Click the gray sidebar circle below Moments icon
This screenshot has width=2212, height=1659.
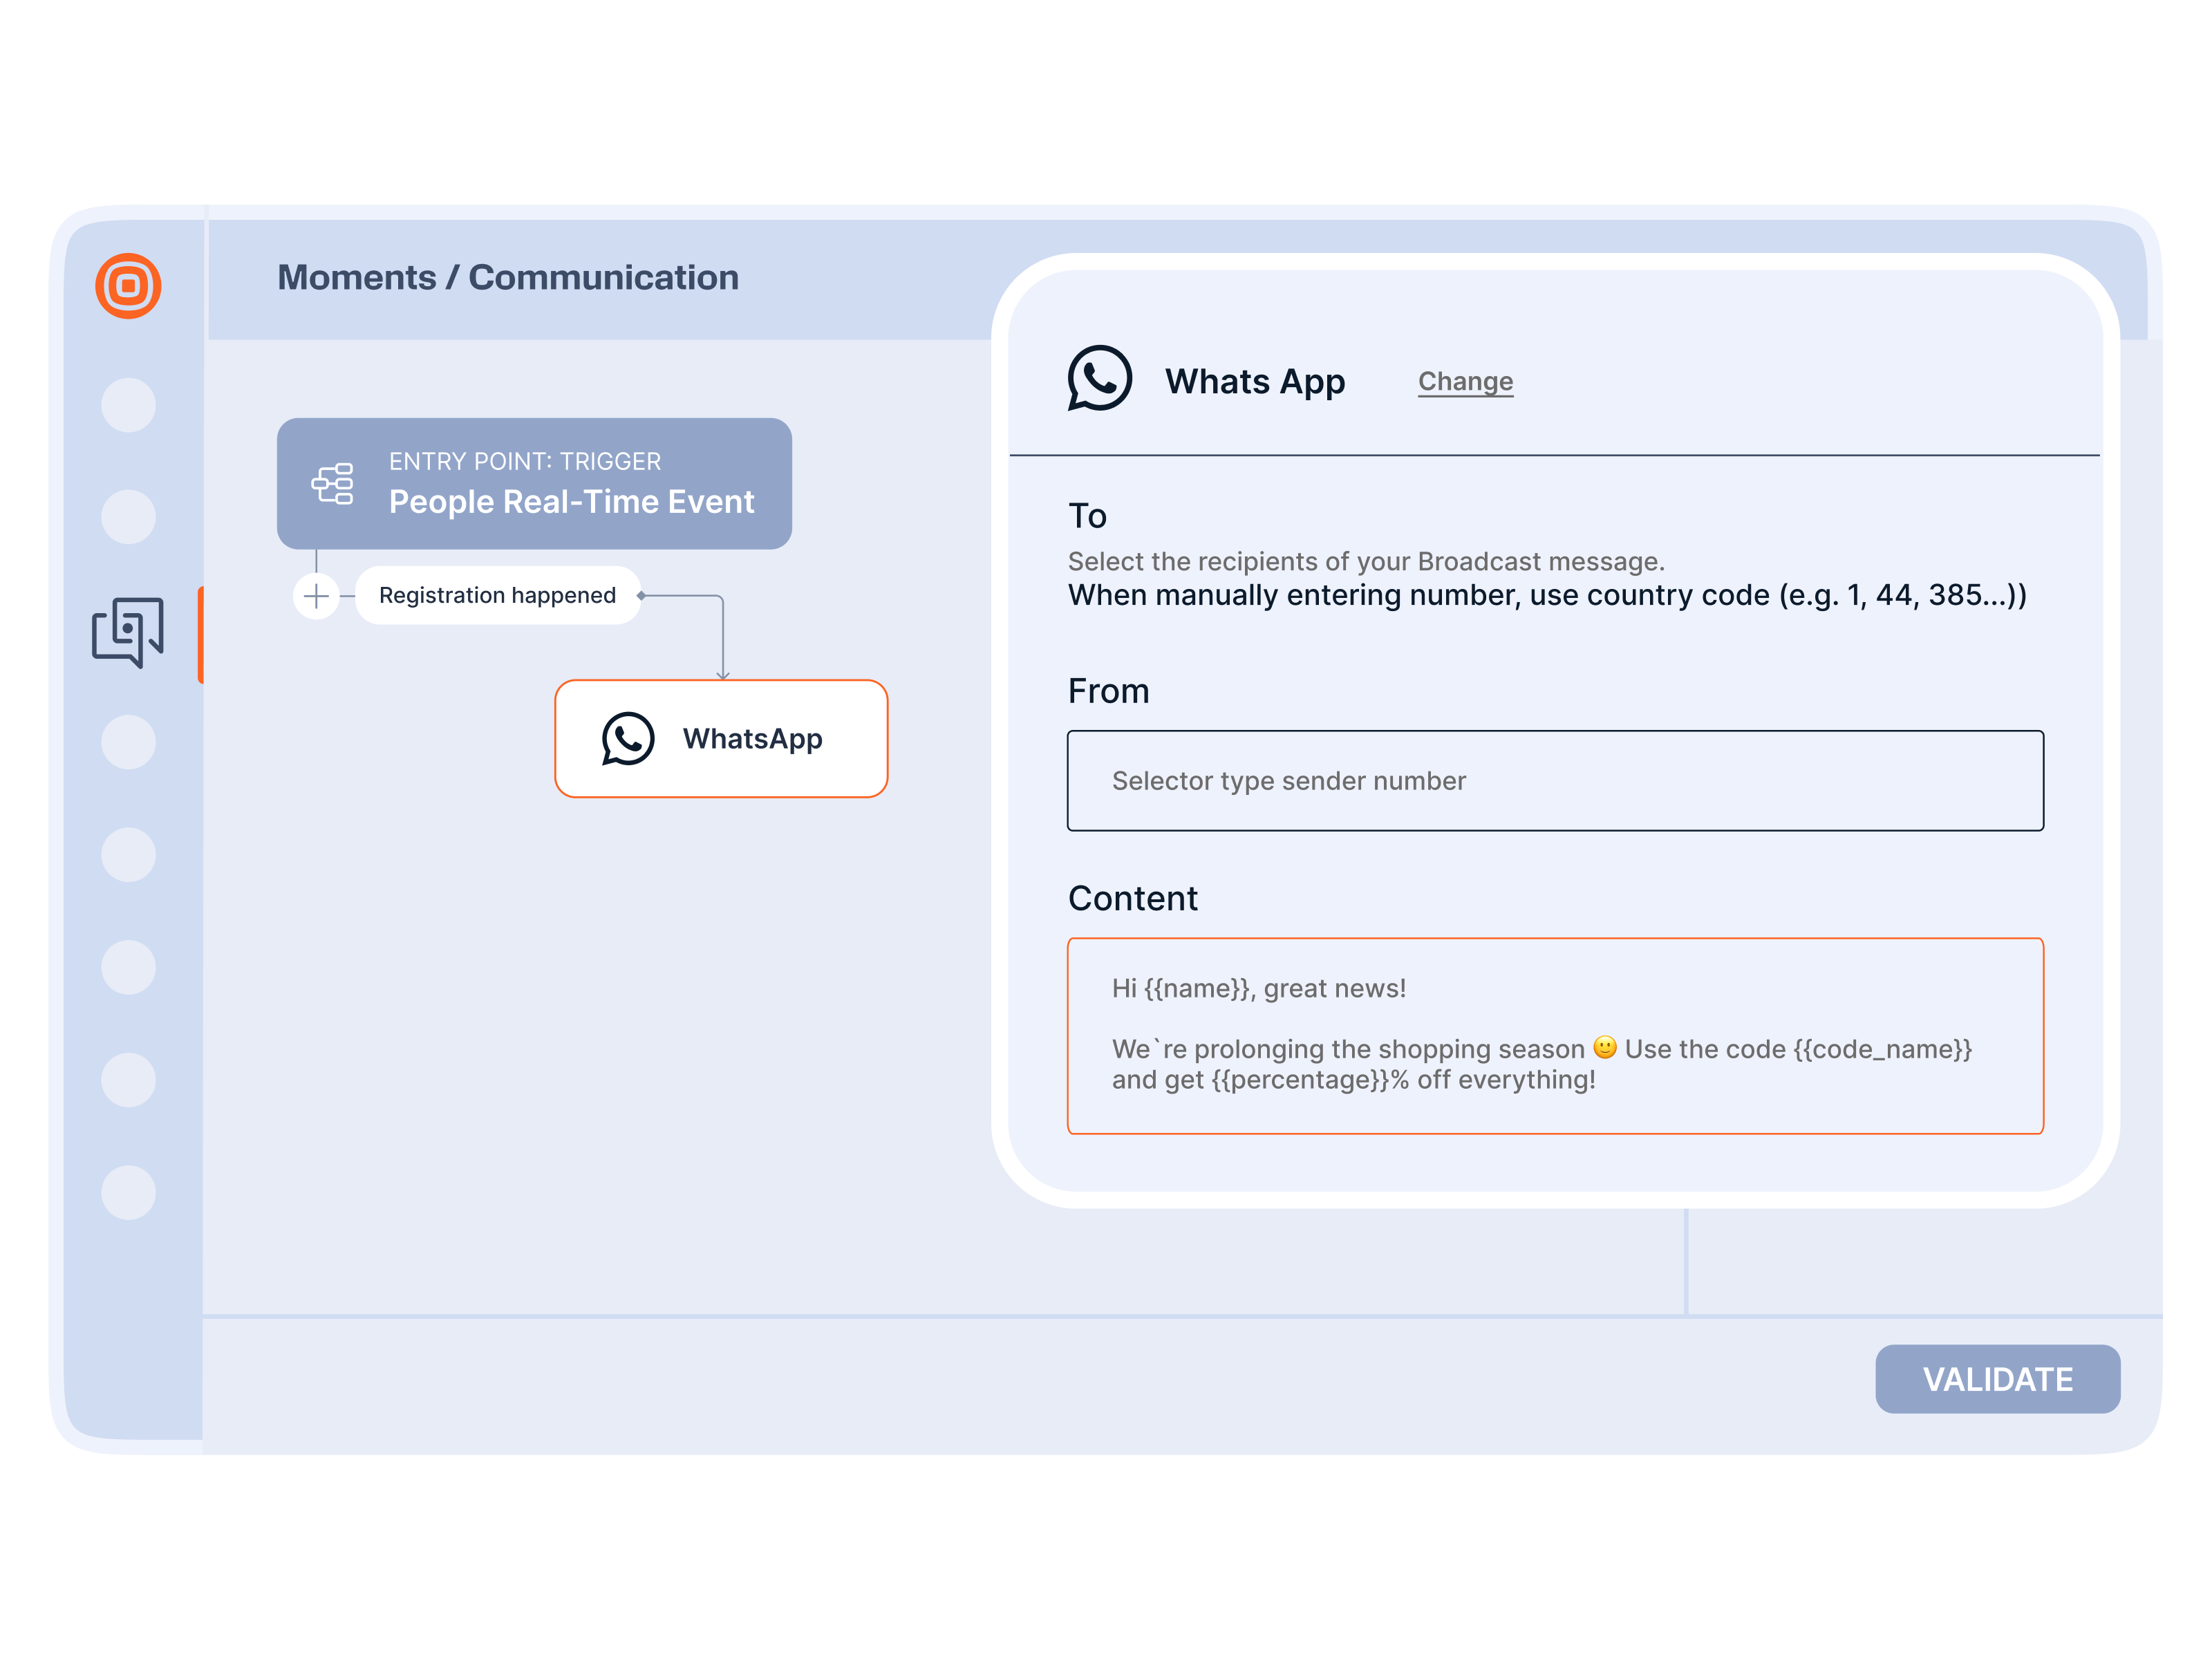[x=128, y=742]
